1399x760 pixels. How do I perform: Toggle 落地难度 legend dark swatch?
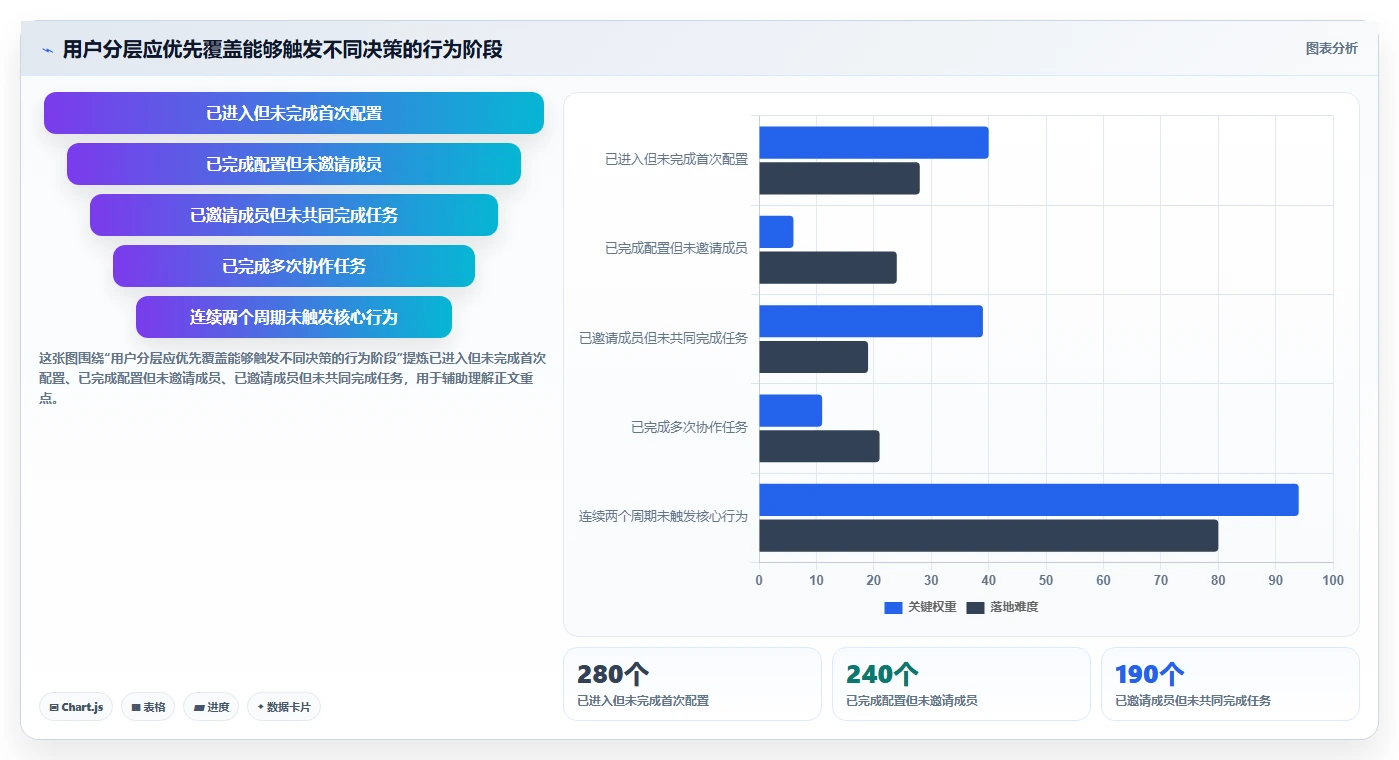tap(976, 607)
